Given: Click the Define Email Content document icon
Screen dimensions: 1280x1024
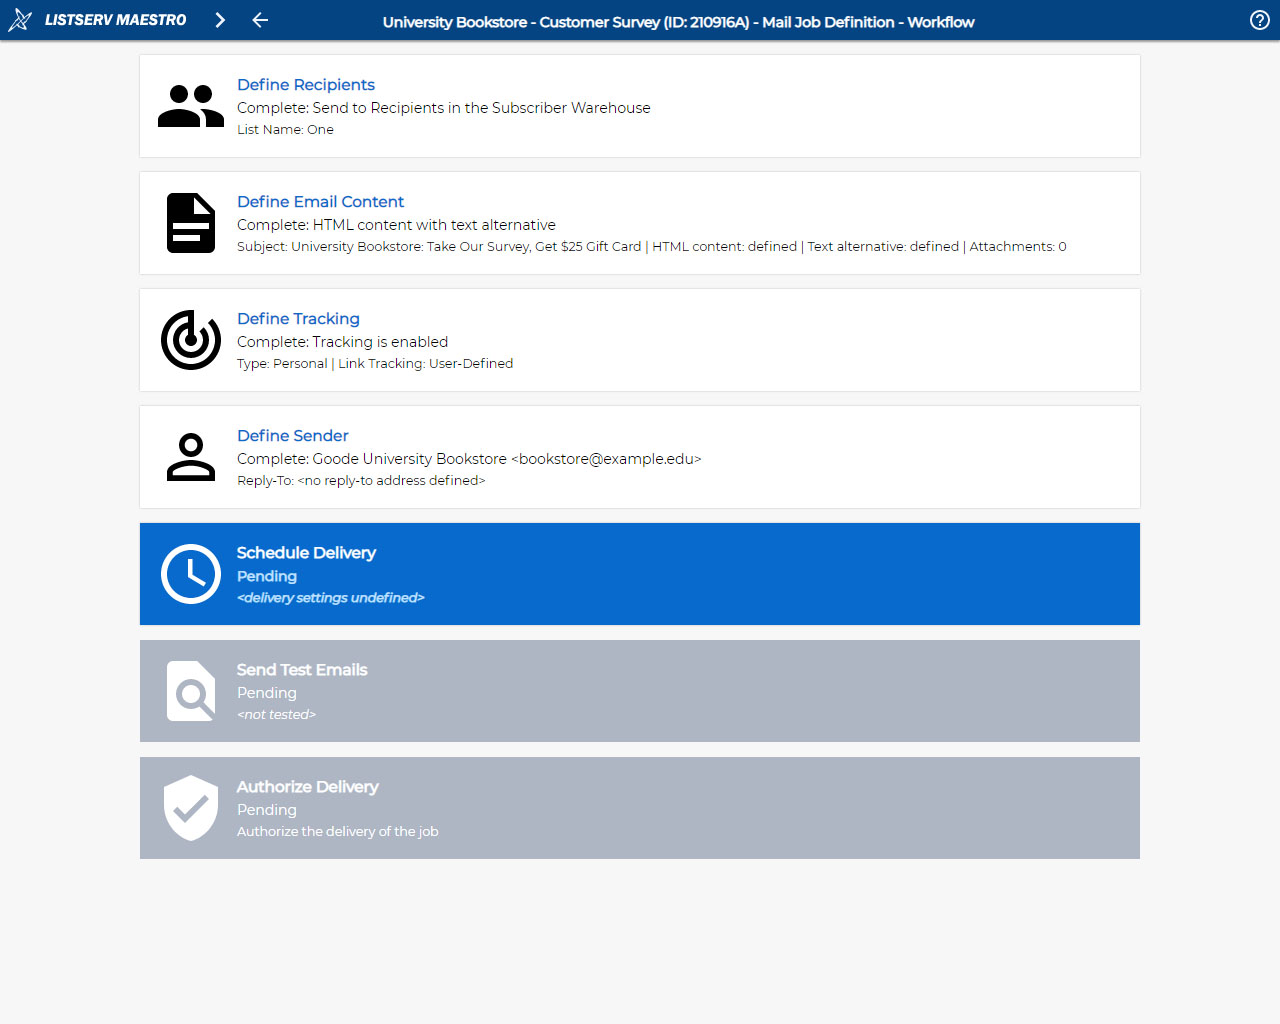Looking at the screenshot, I should 191,223.
